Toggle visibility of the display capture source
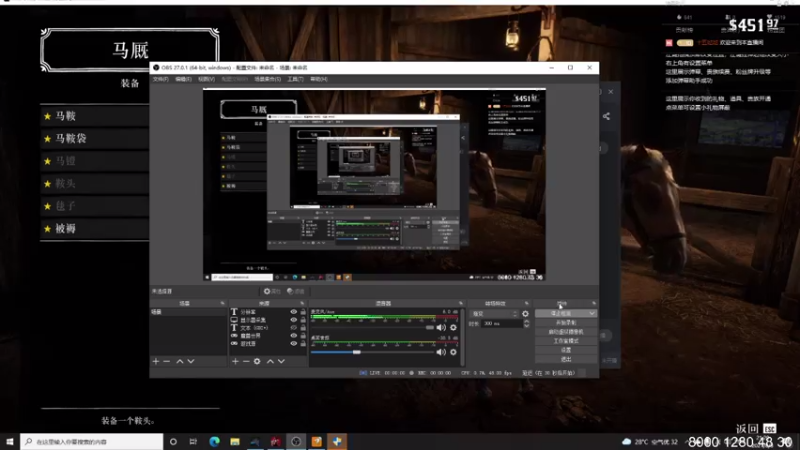The width and height of the screenshot is (800, 450). coord(293,320)
